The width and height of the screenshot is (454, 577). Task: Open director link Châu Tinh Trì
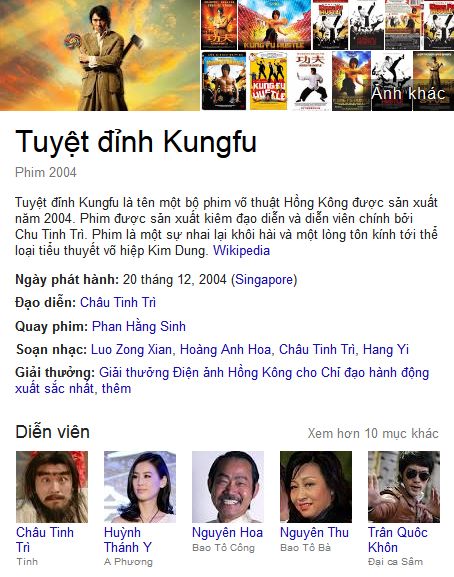tap(118, 302)
